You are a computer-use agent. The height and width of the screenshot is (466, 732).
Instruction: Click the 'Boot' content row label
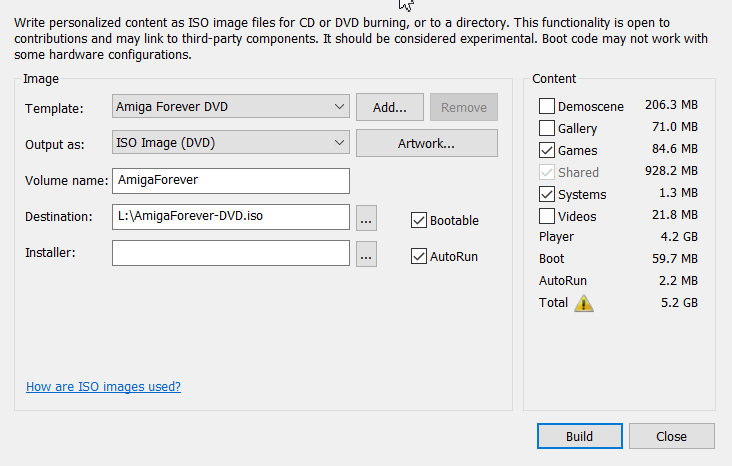click(551, 259)
